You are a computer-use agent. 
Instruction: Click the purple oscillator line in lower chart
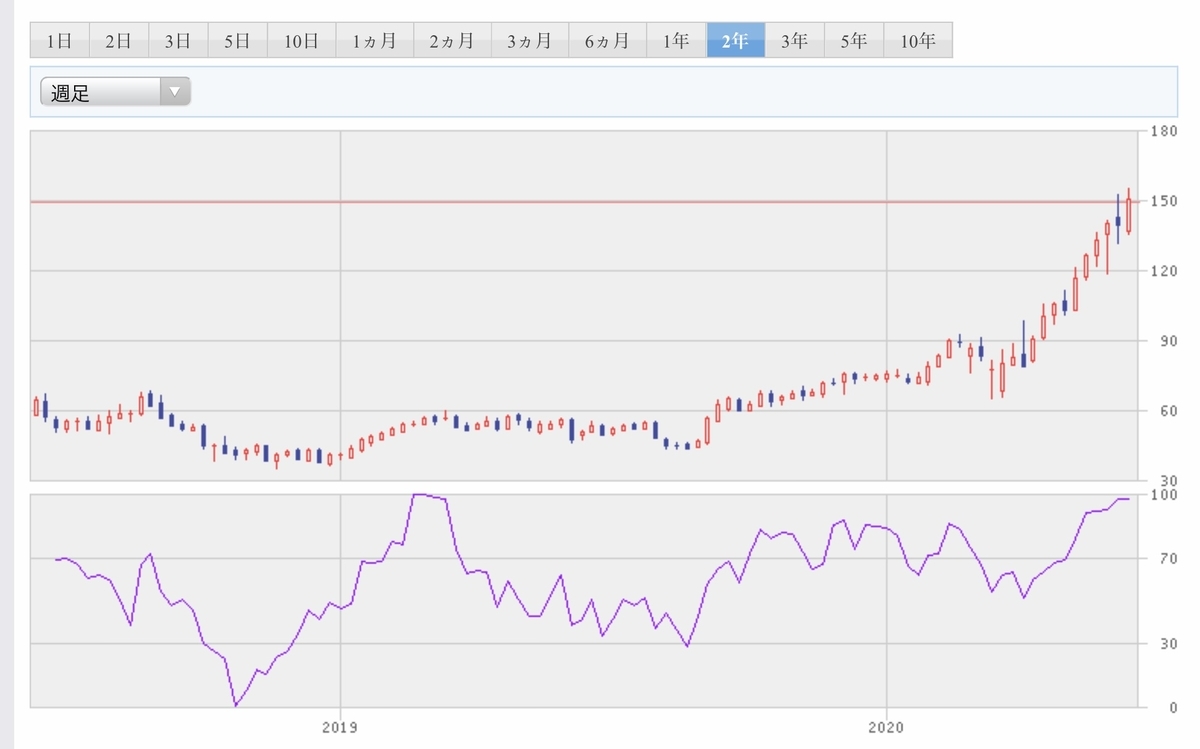tap(590, 600)
